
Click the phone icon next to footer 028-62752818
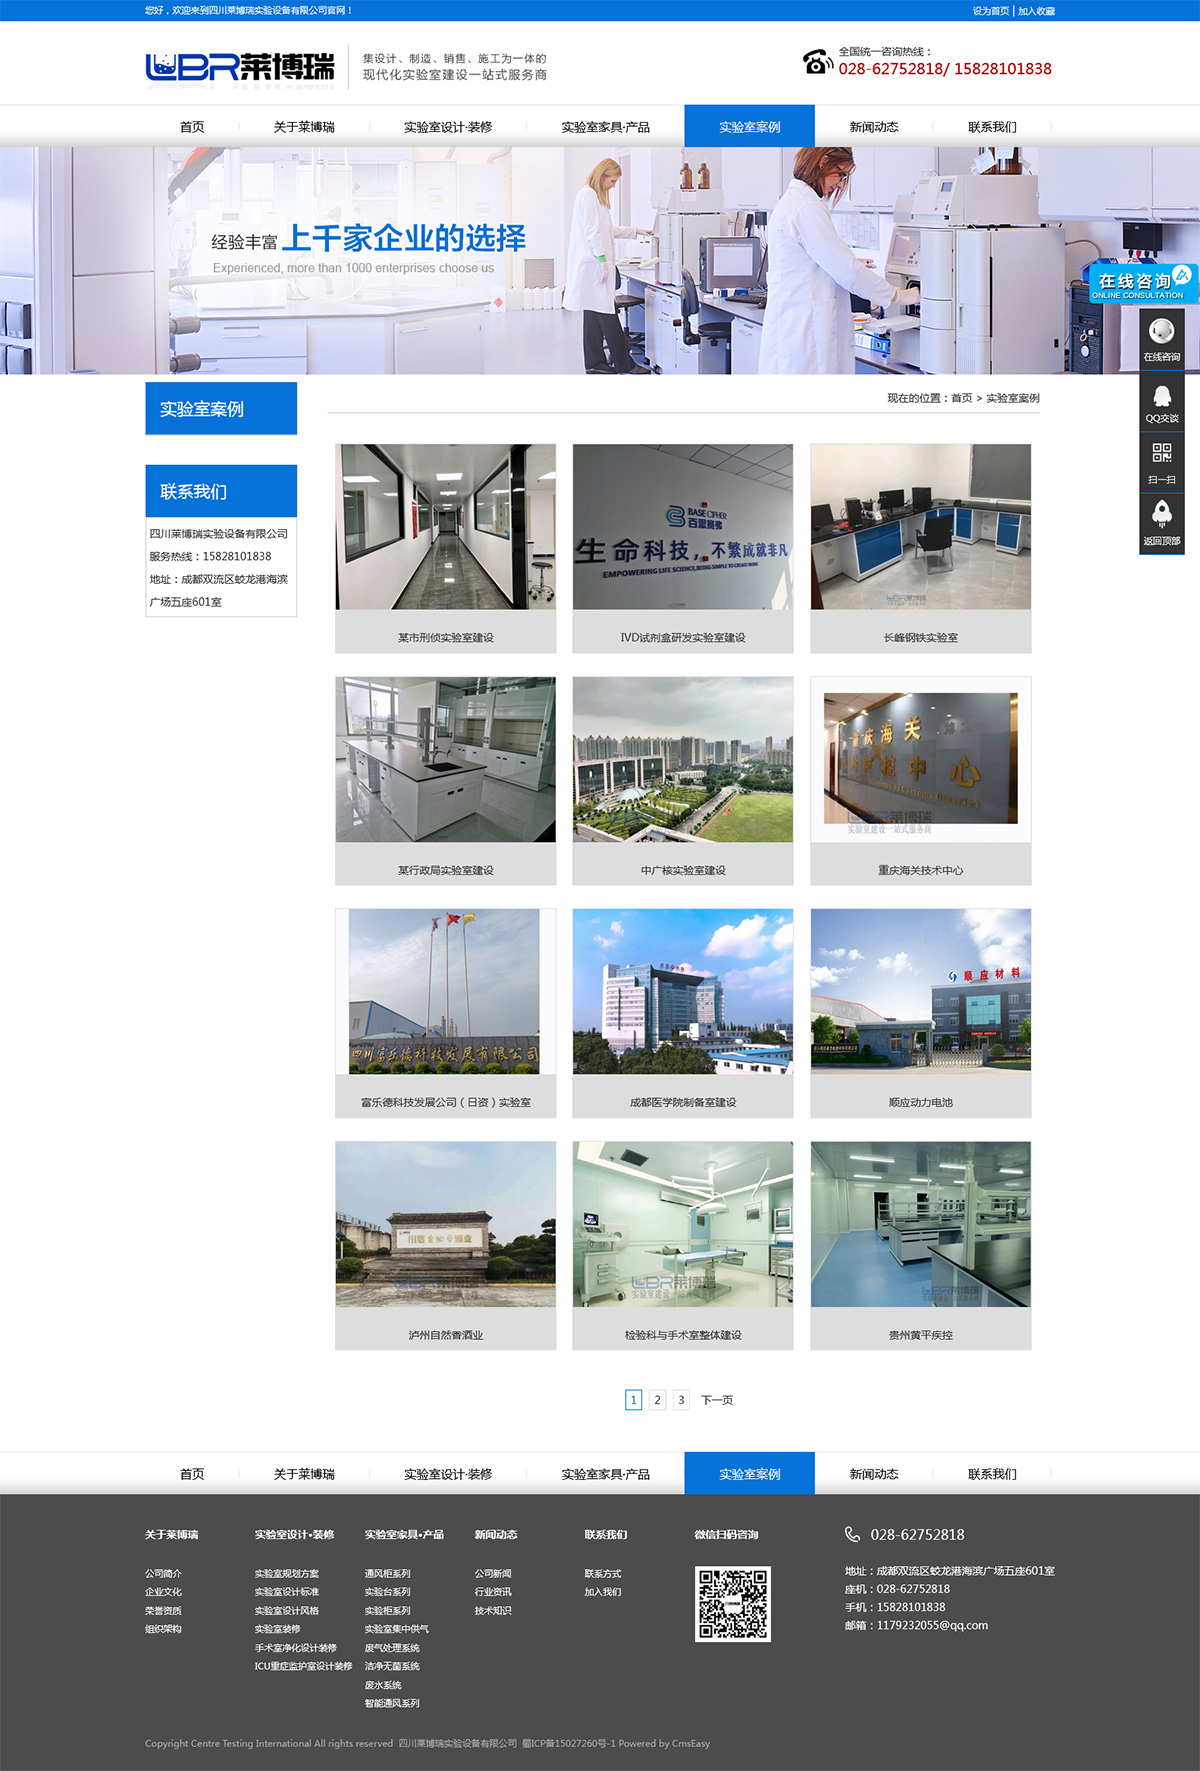tap(853, 1534)
